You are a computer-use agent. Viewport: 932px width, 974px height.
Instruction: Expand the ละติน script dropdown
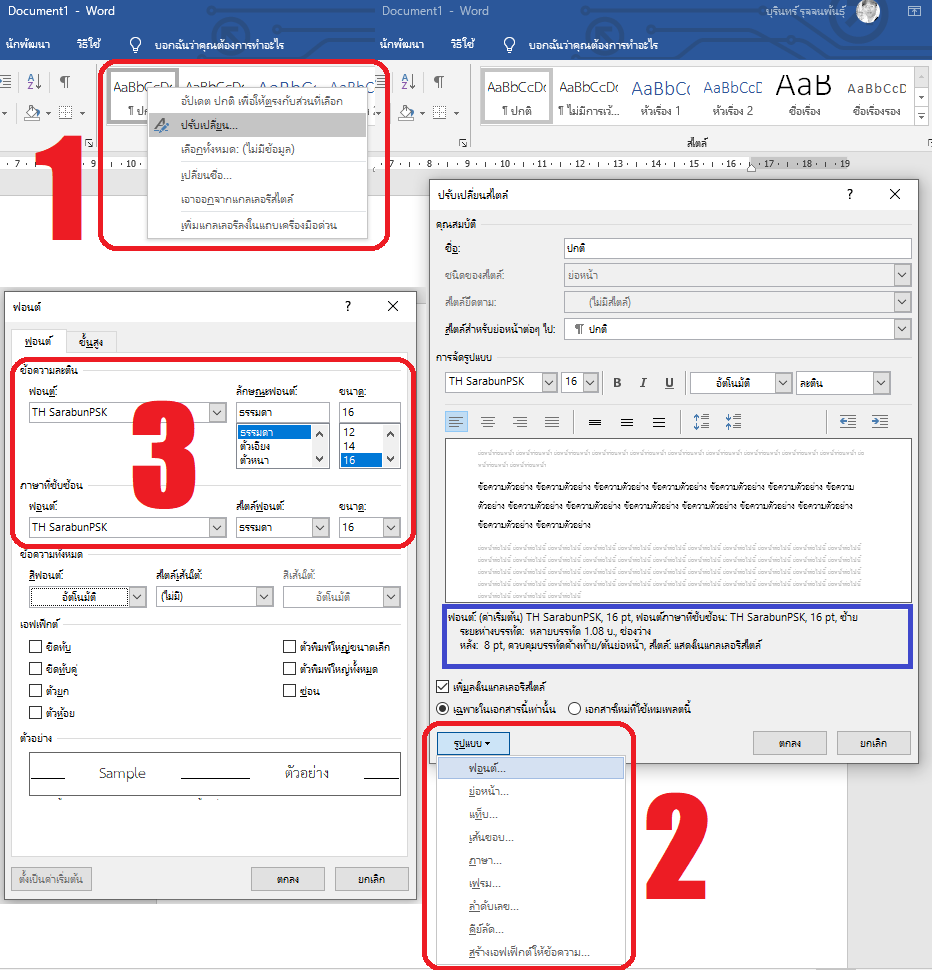pos(880,383)
